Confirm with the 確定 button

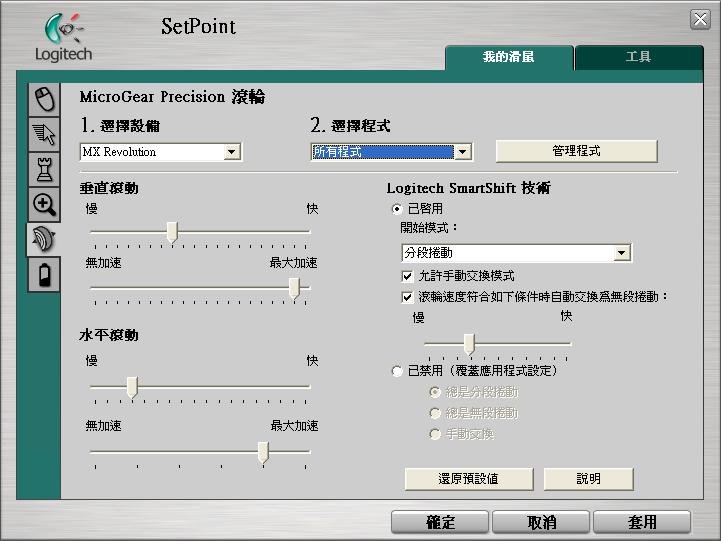[x=440, y=522]
